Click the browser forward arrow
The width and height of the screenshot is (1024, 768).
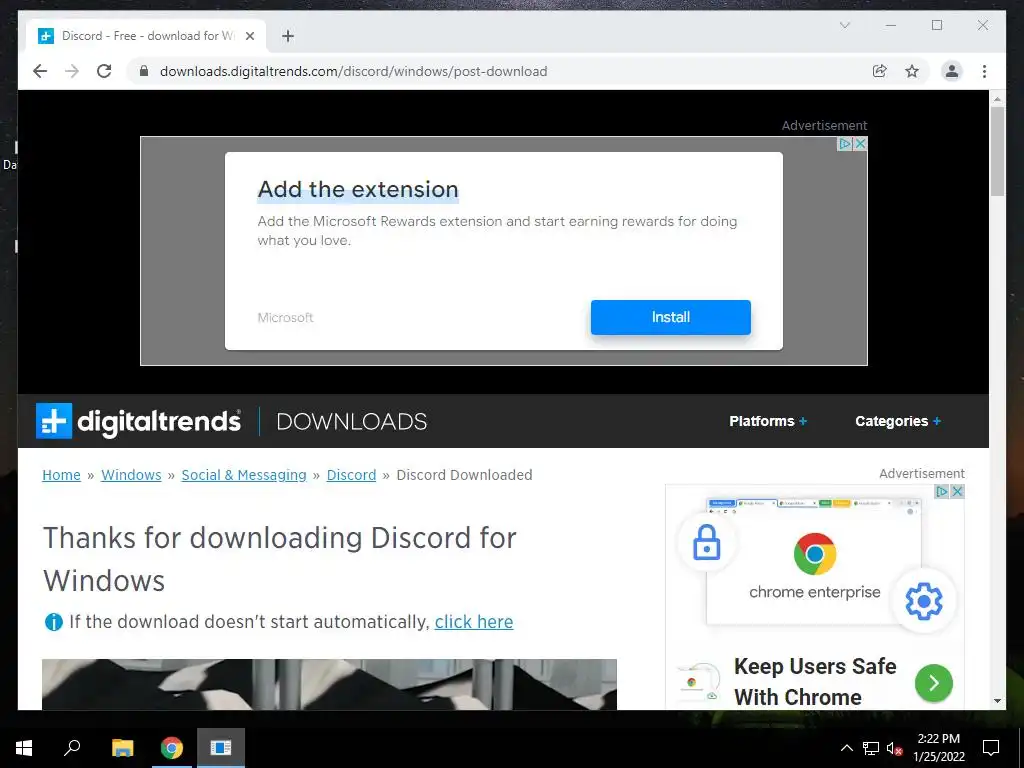[72, 71]
